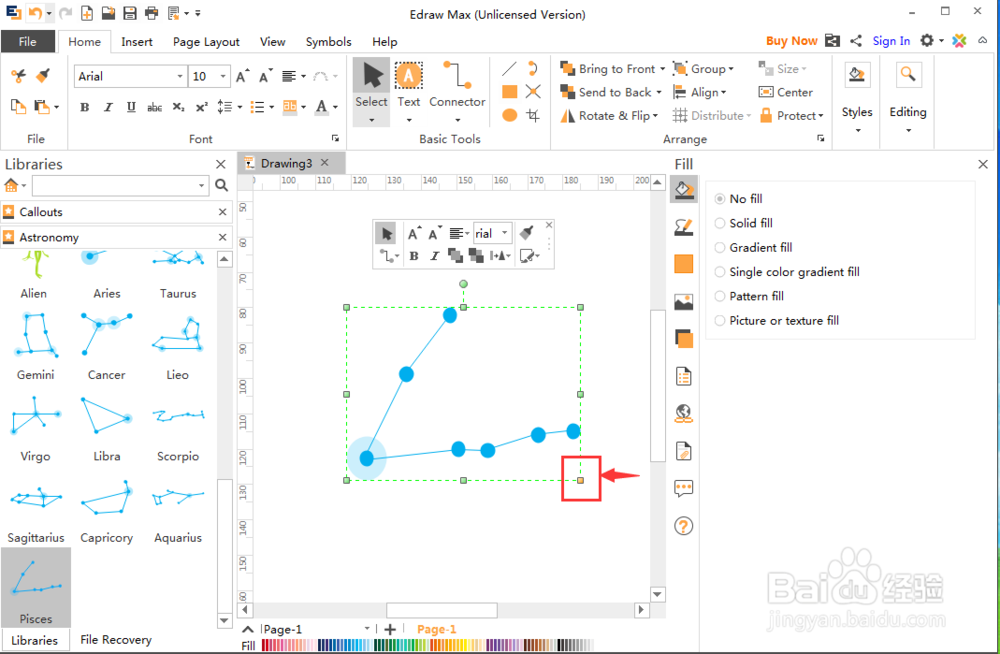This screenshot has width=1000, height=654.
Task: Close the Fill panel
Action: click(983, 165)
